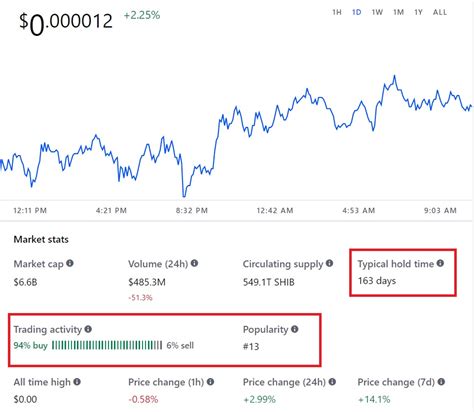The width and height of the screenshot is (474, 412).
Task: Open Typical hold time info icon
Action: click(x=440, y=263)
